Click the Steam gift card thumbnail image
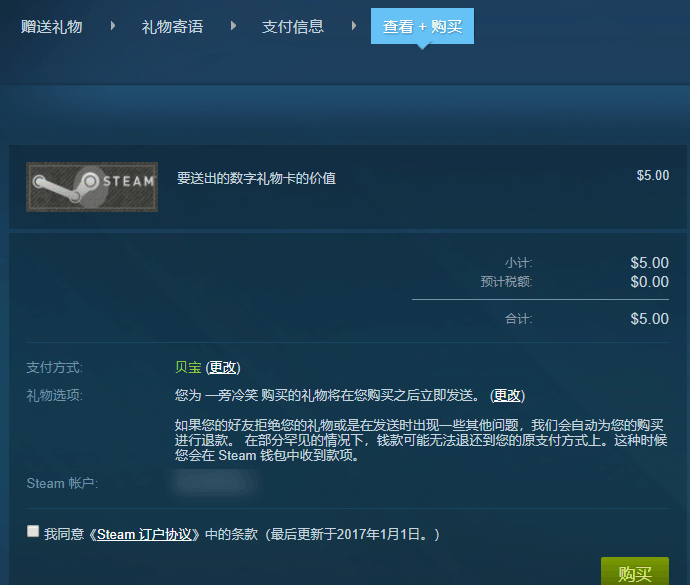Image resolution: width=690 pixels, height=585 pixels. tap(92, 187)
